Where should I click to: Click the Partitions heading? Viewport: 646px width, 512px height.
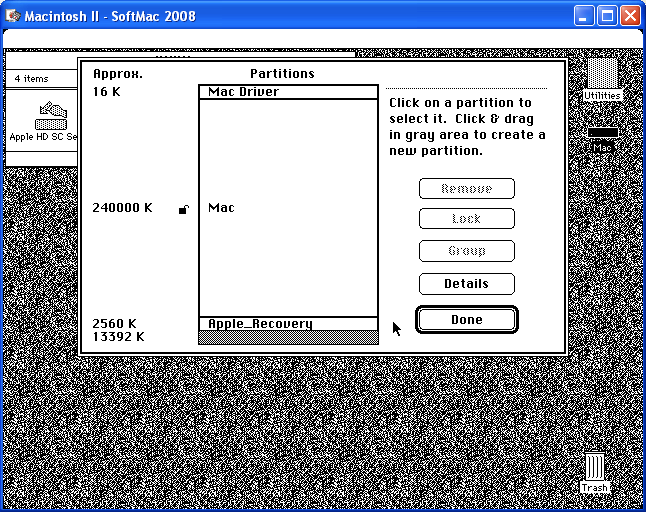click(282, 73)
